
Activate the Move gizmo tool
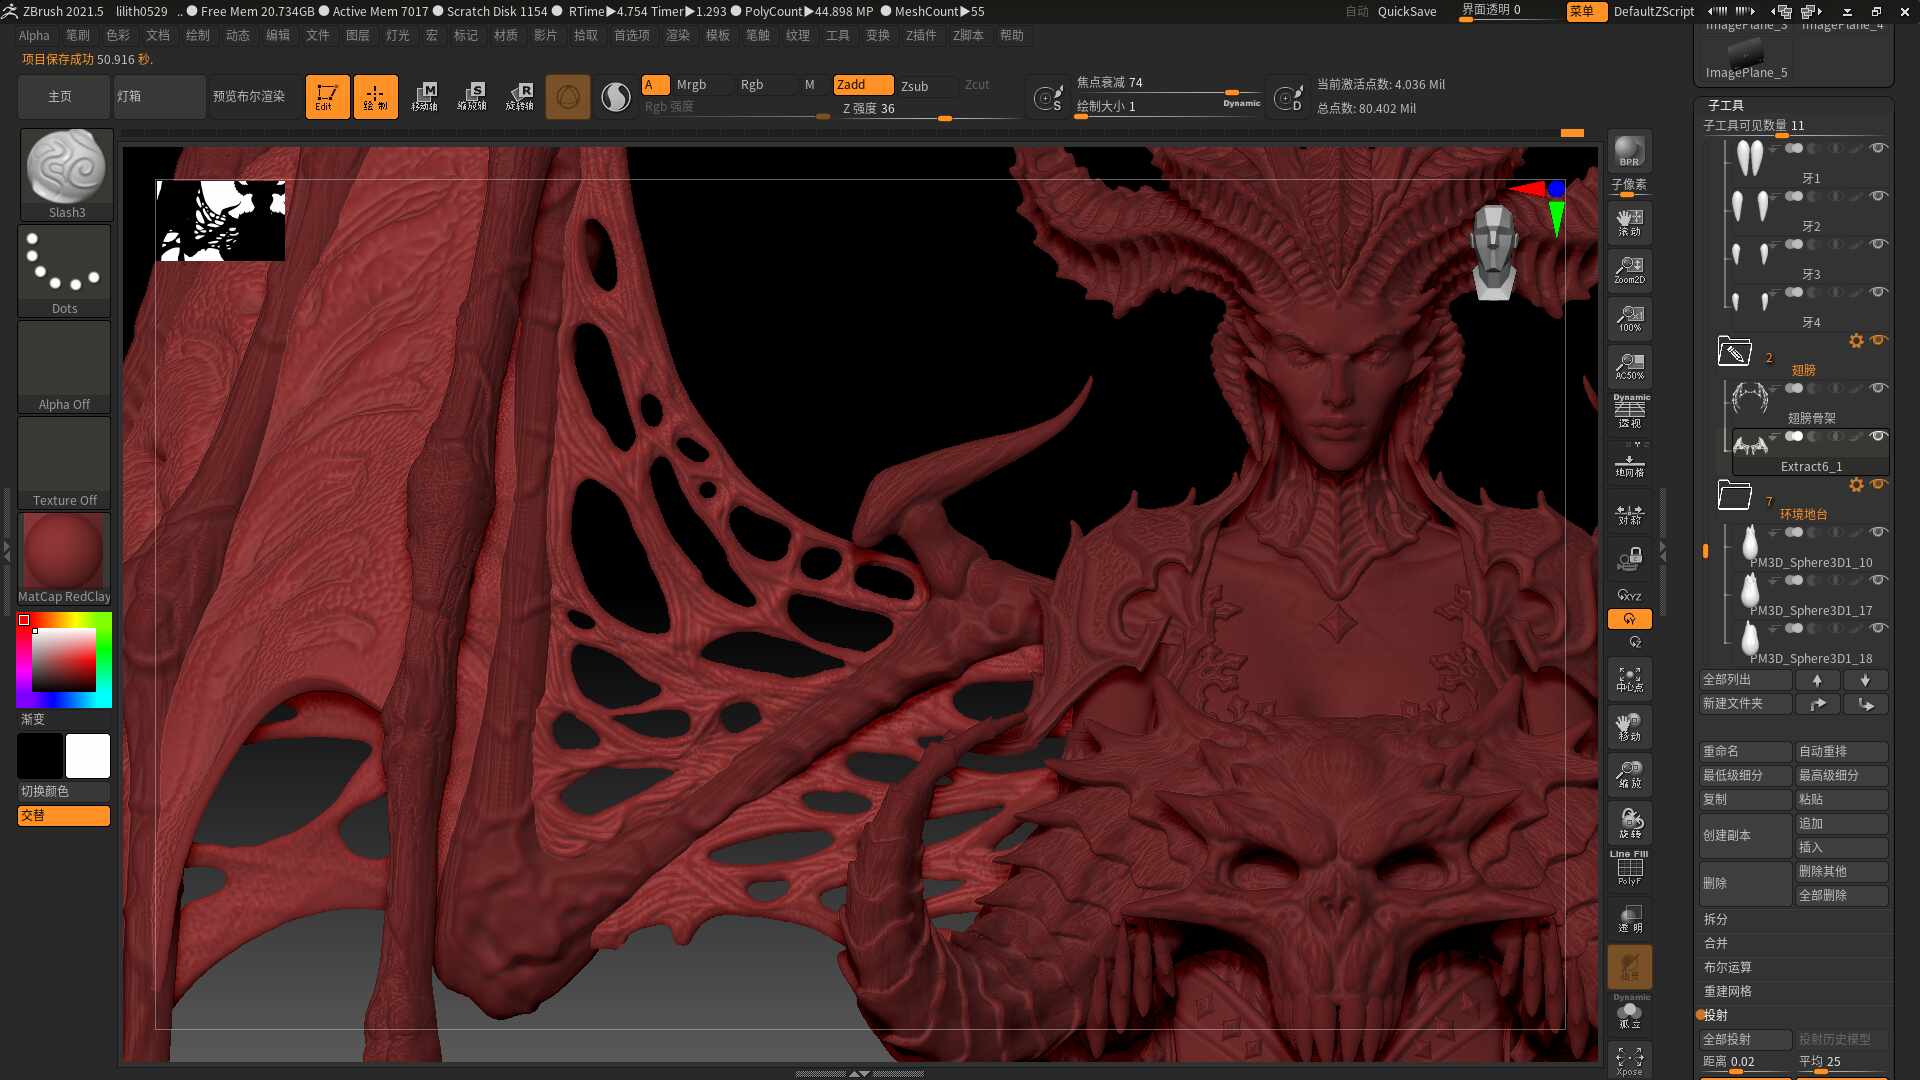point(424,97)
